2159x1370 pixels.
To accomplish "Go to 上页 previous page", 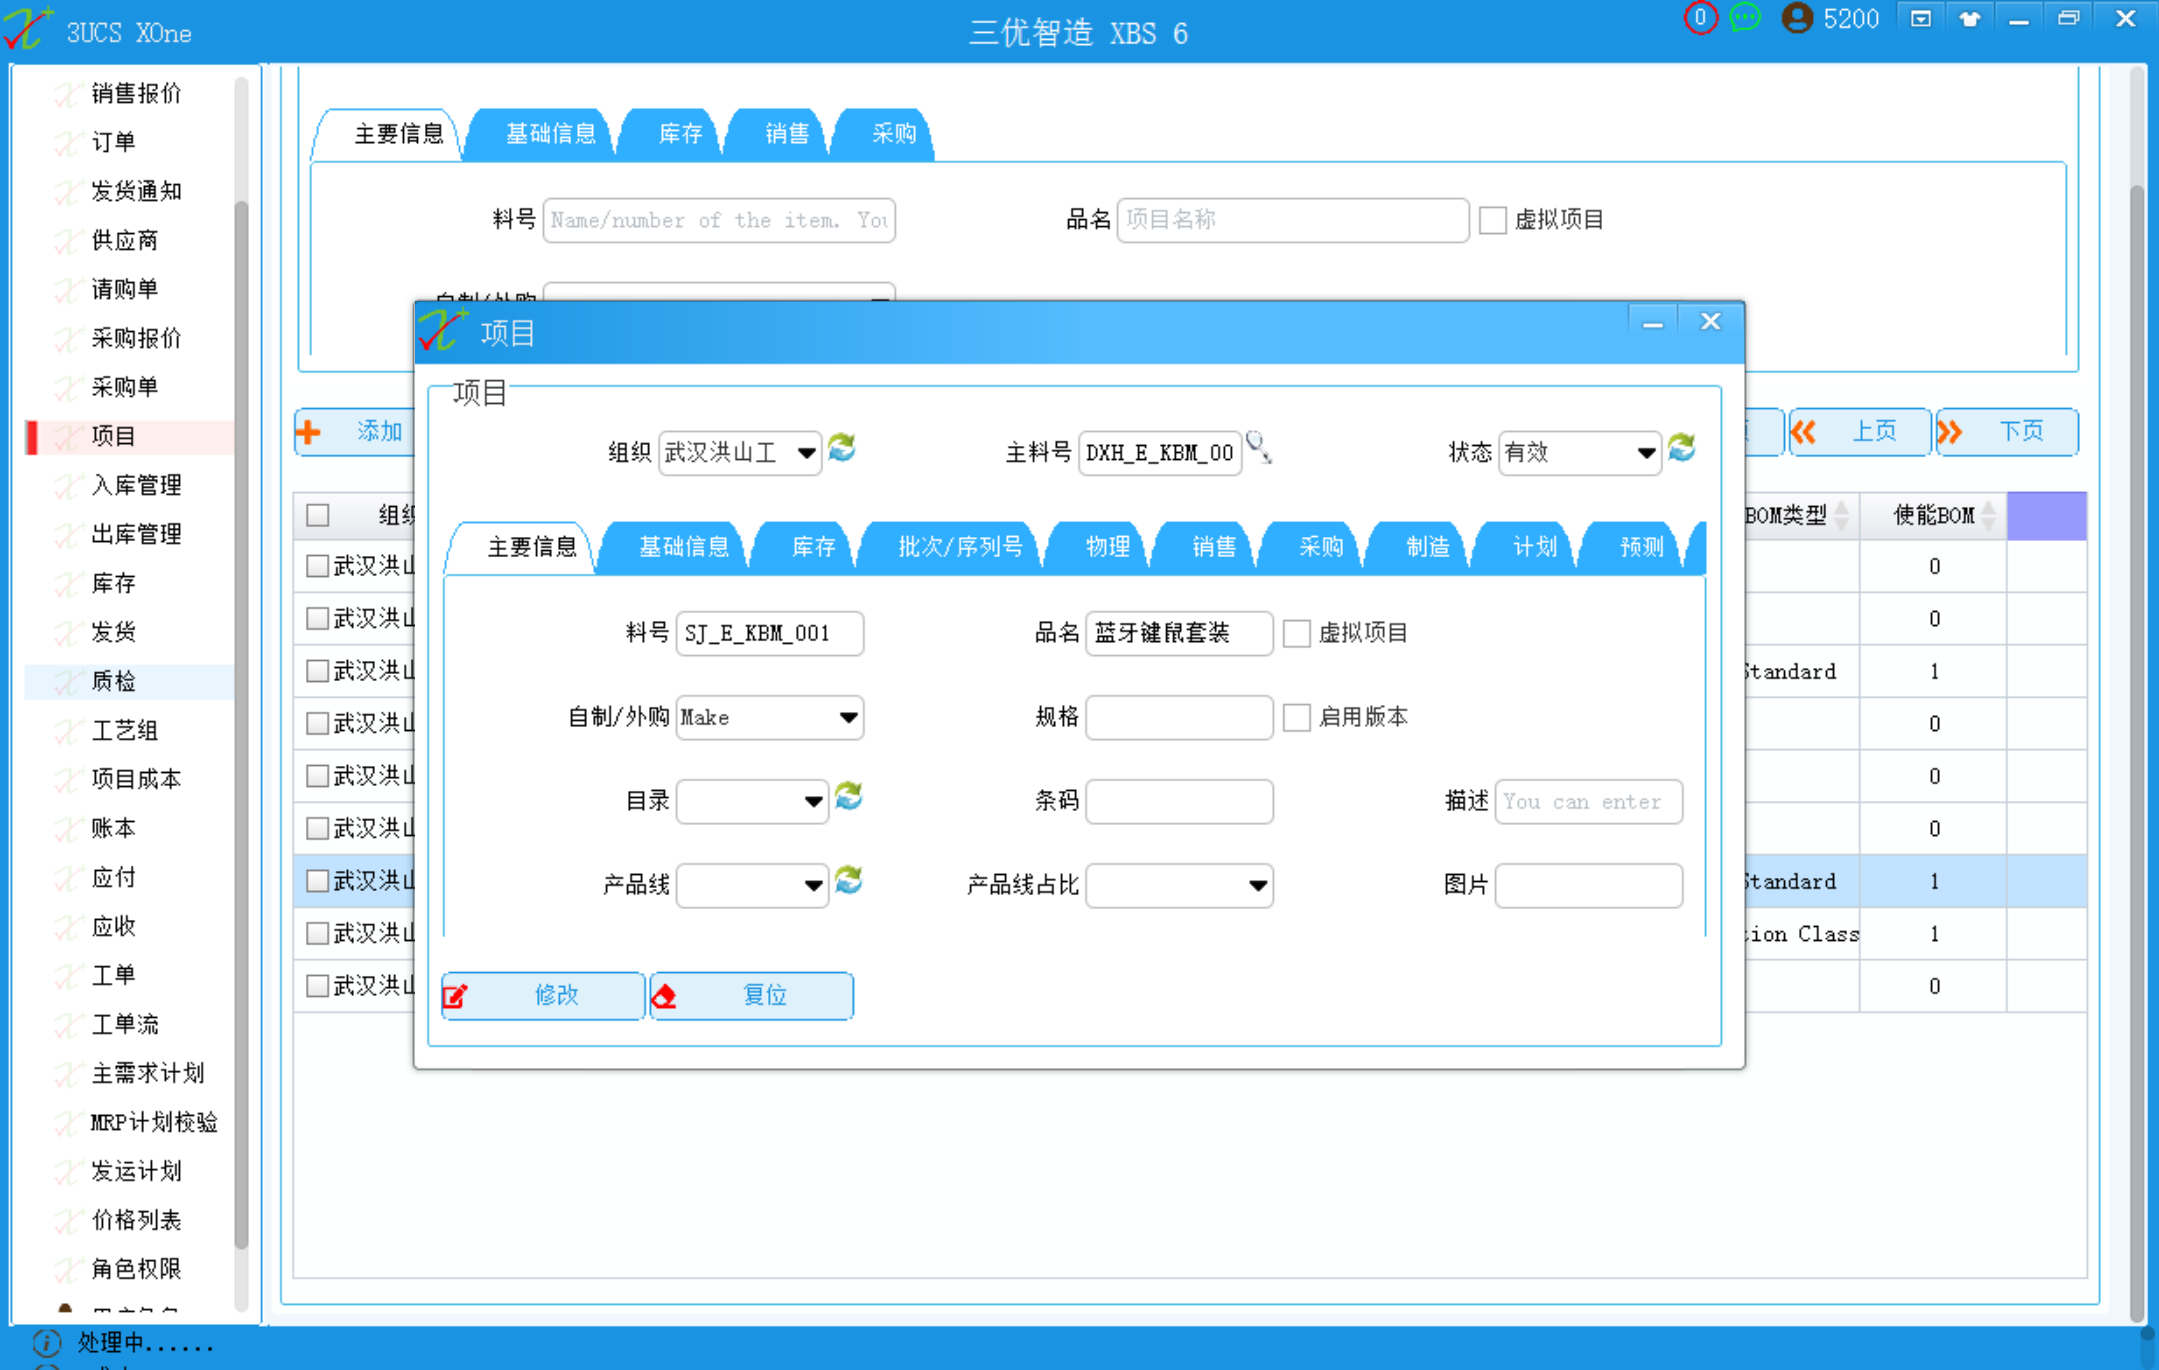I will click(1859, 432).
